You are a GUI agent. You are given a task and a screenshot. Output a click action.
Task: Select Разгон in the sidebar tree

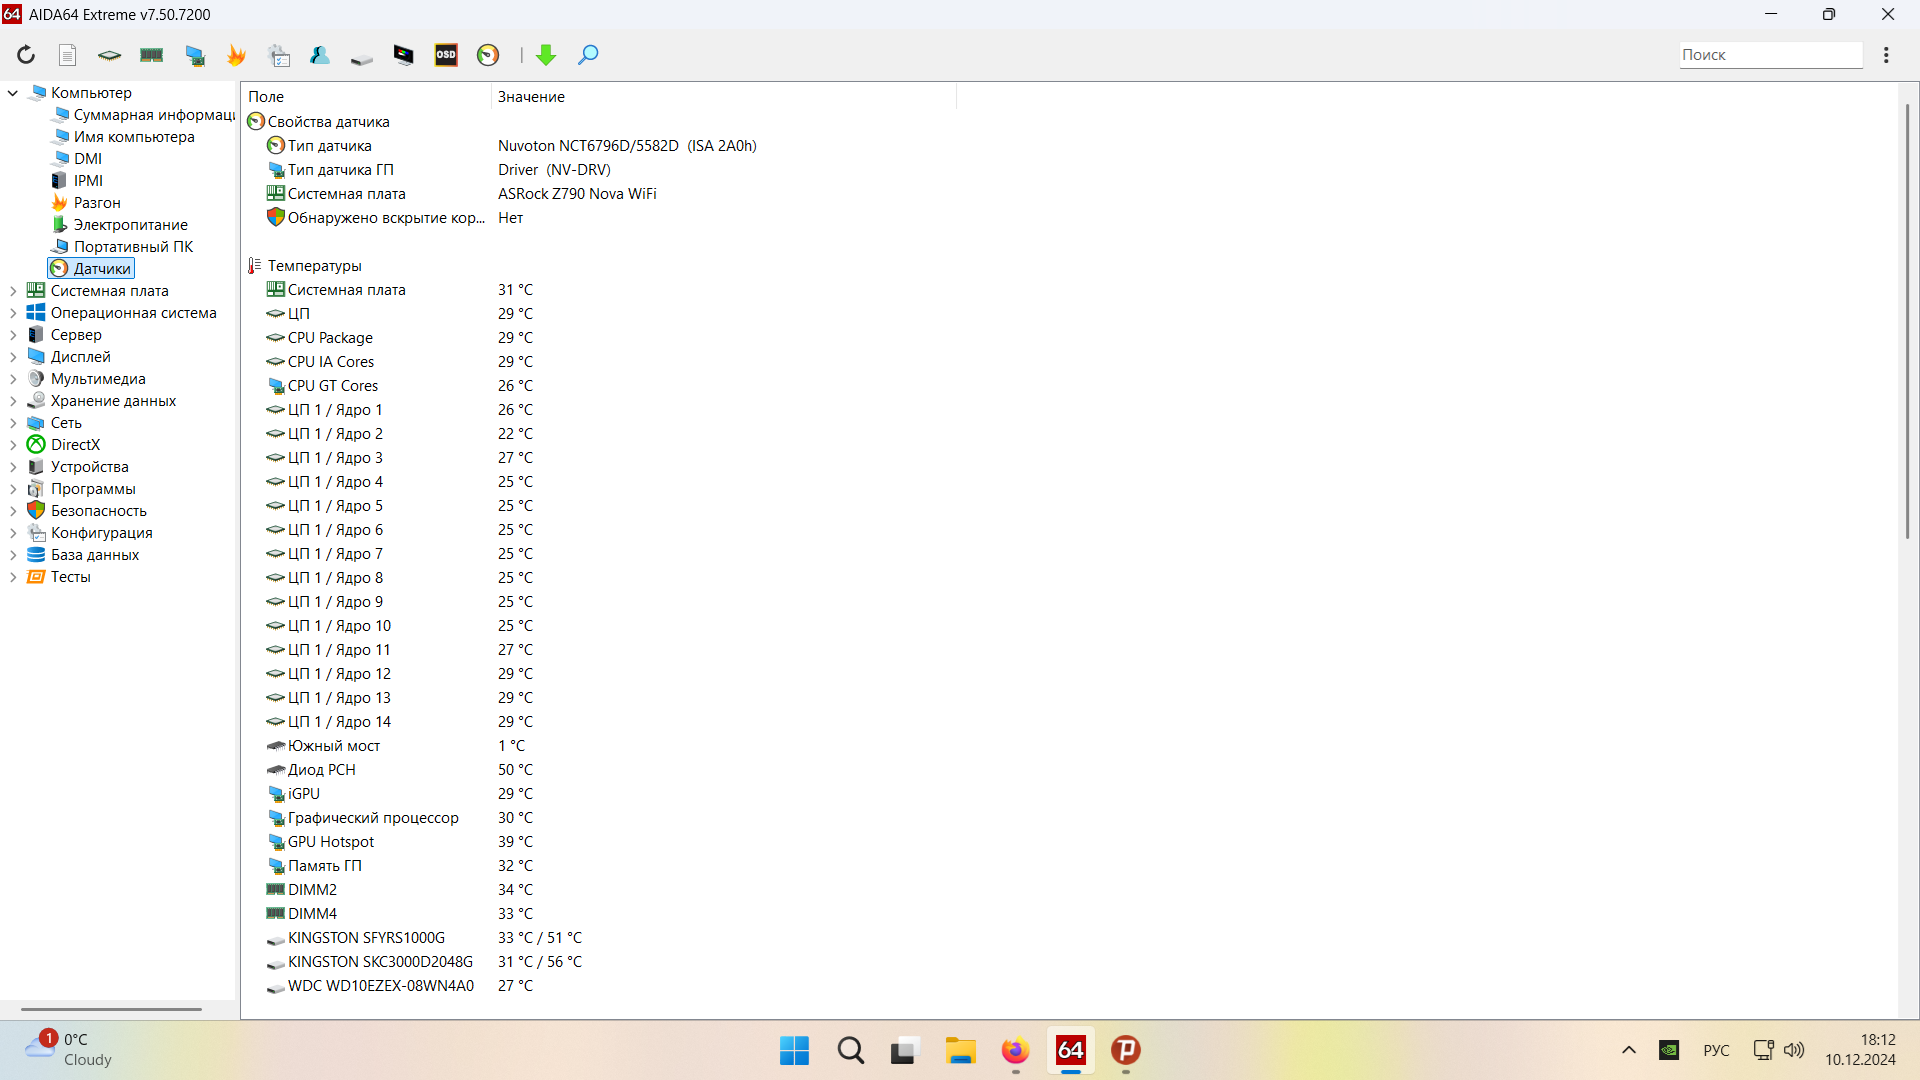click(x=96, y=203)
